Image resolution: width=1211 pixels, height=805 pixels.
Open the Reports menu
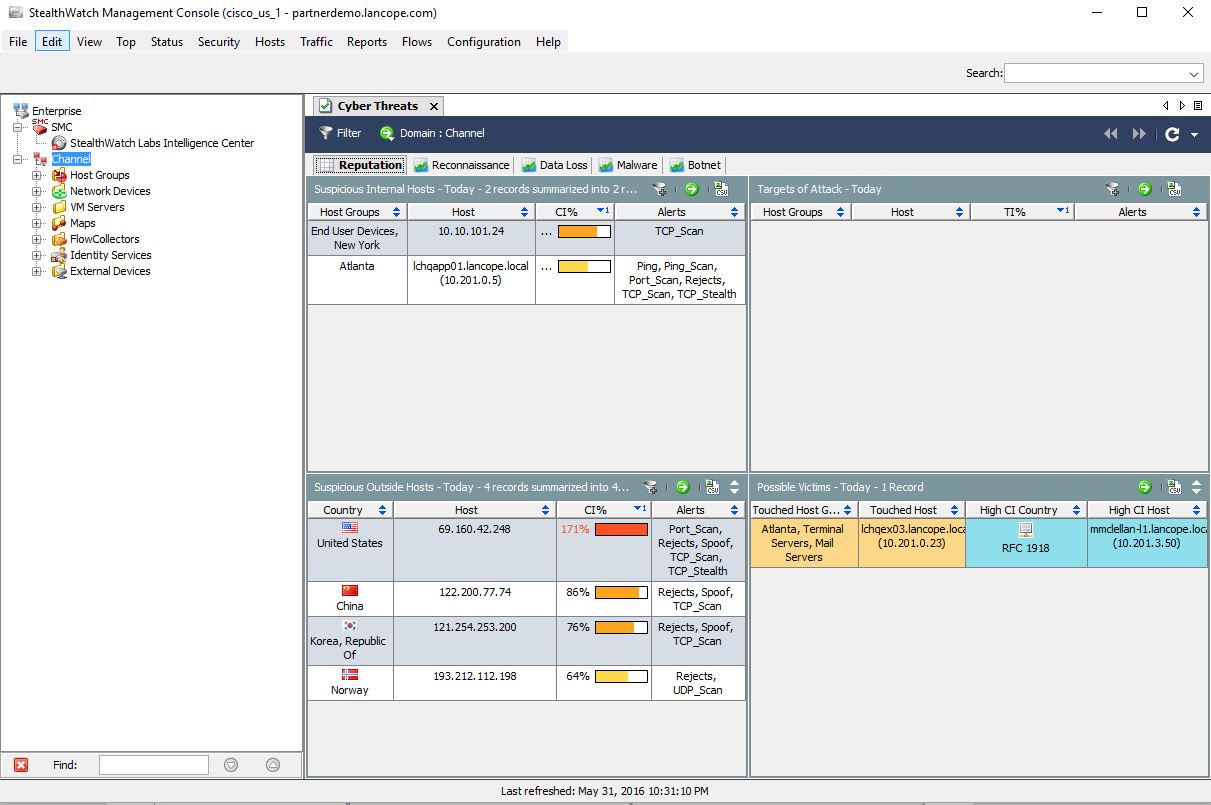[x=367, y=42]
